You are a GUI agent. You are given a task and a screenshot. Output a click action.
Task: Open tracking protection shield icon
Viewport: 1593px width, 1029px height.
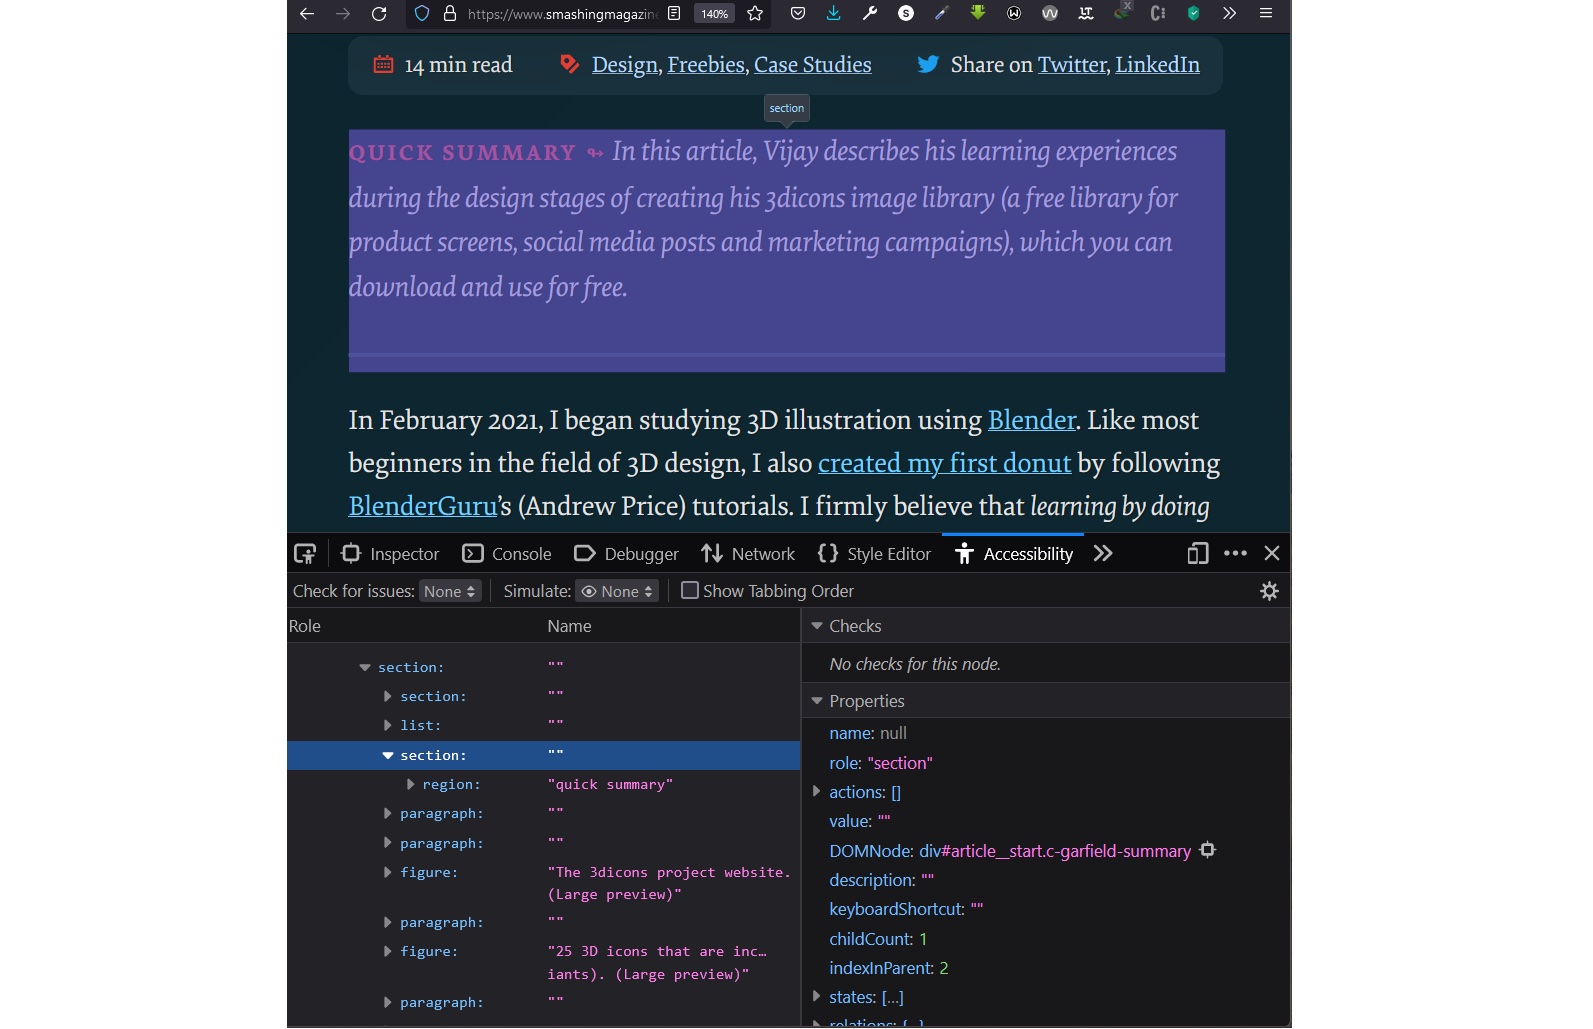tap(422, 14)
